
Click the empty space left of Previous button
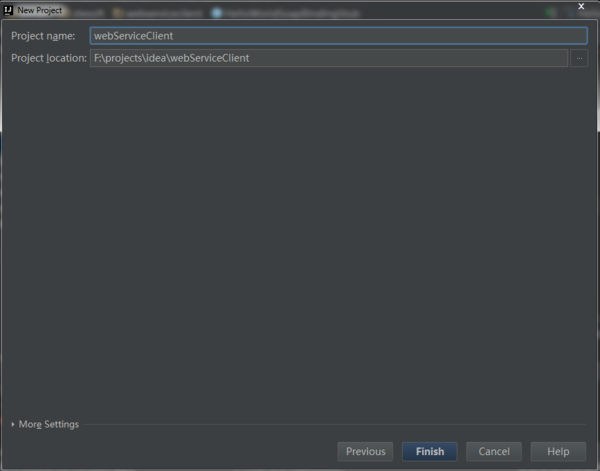pos(170,451)
